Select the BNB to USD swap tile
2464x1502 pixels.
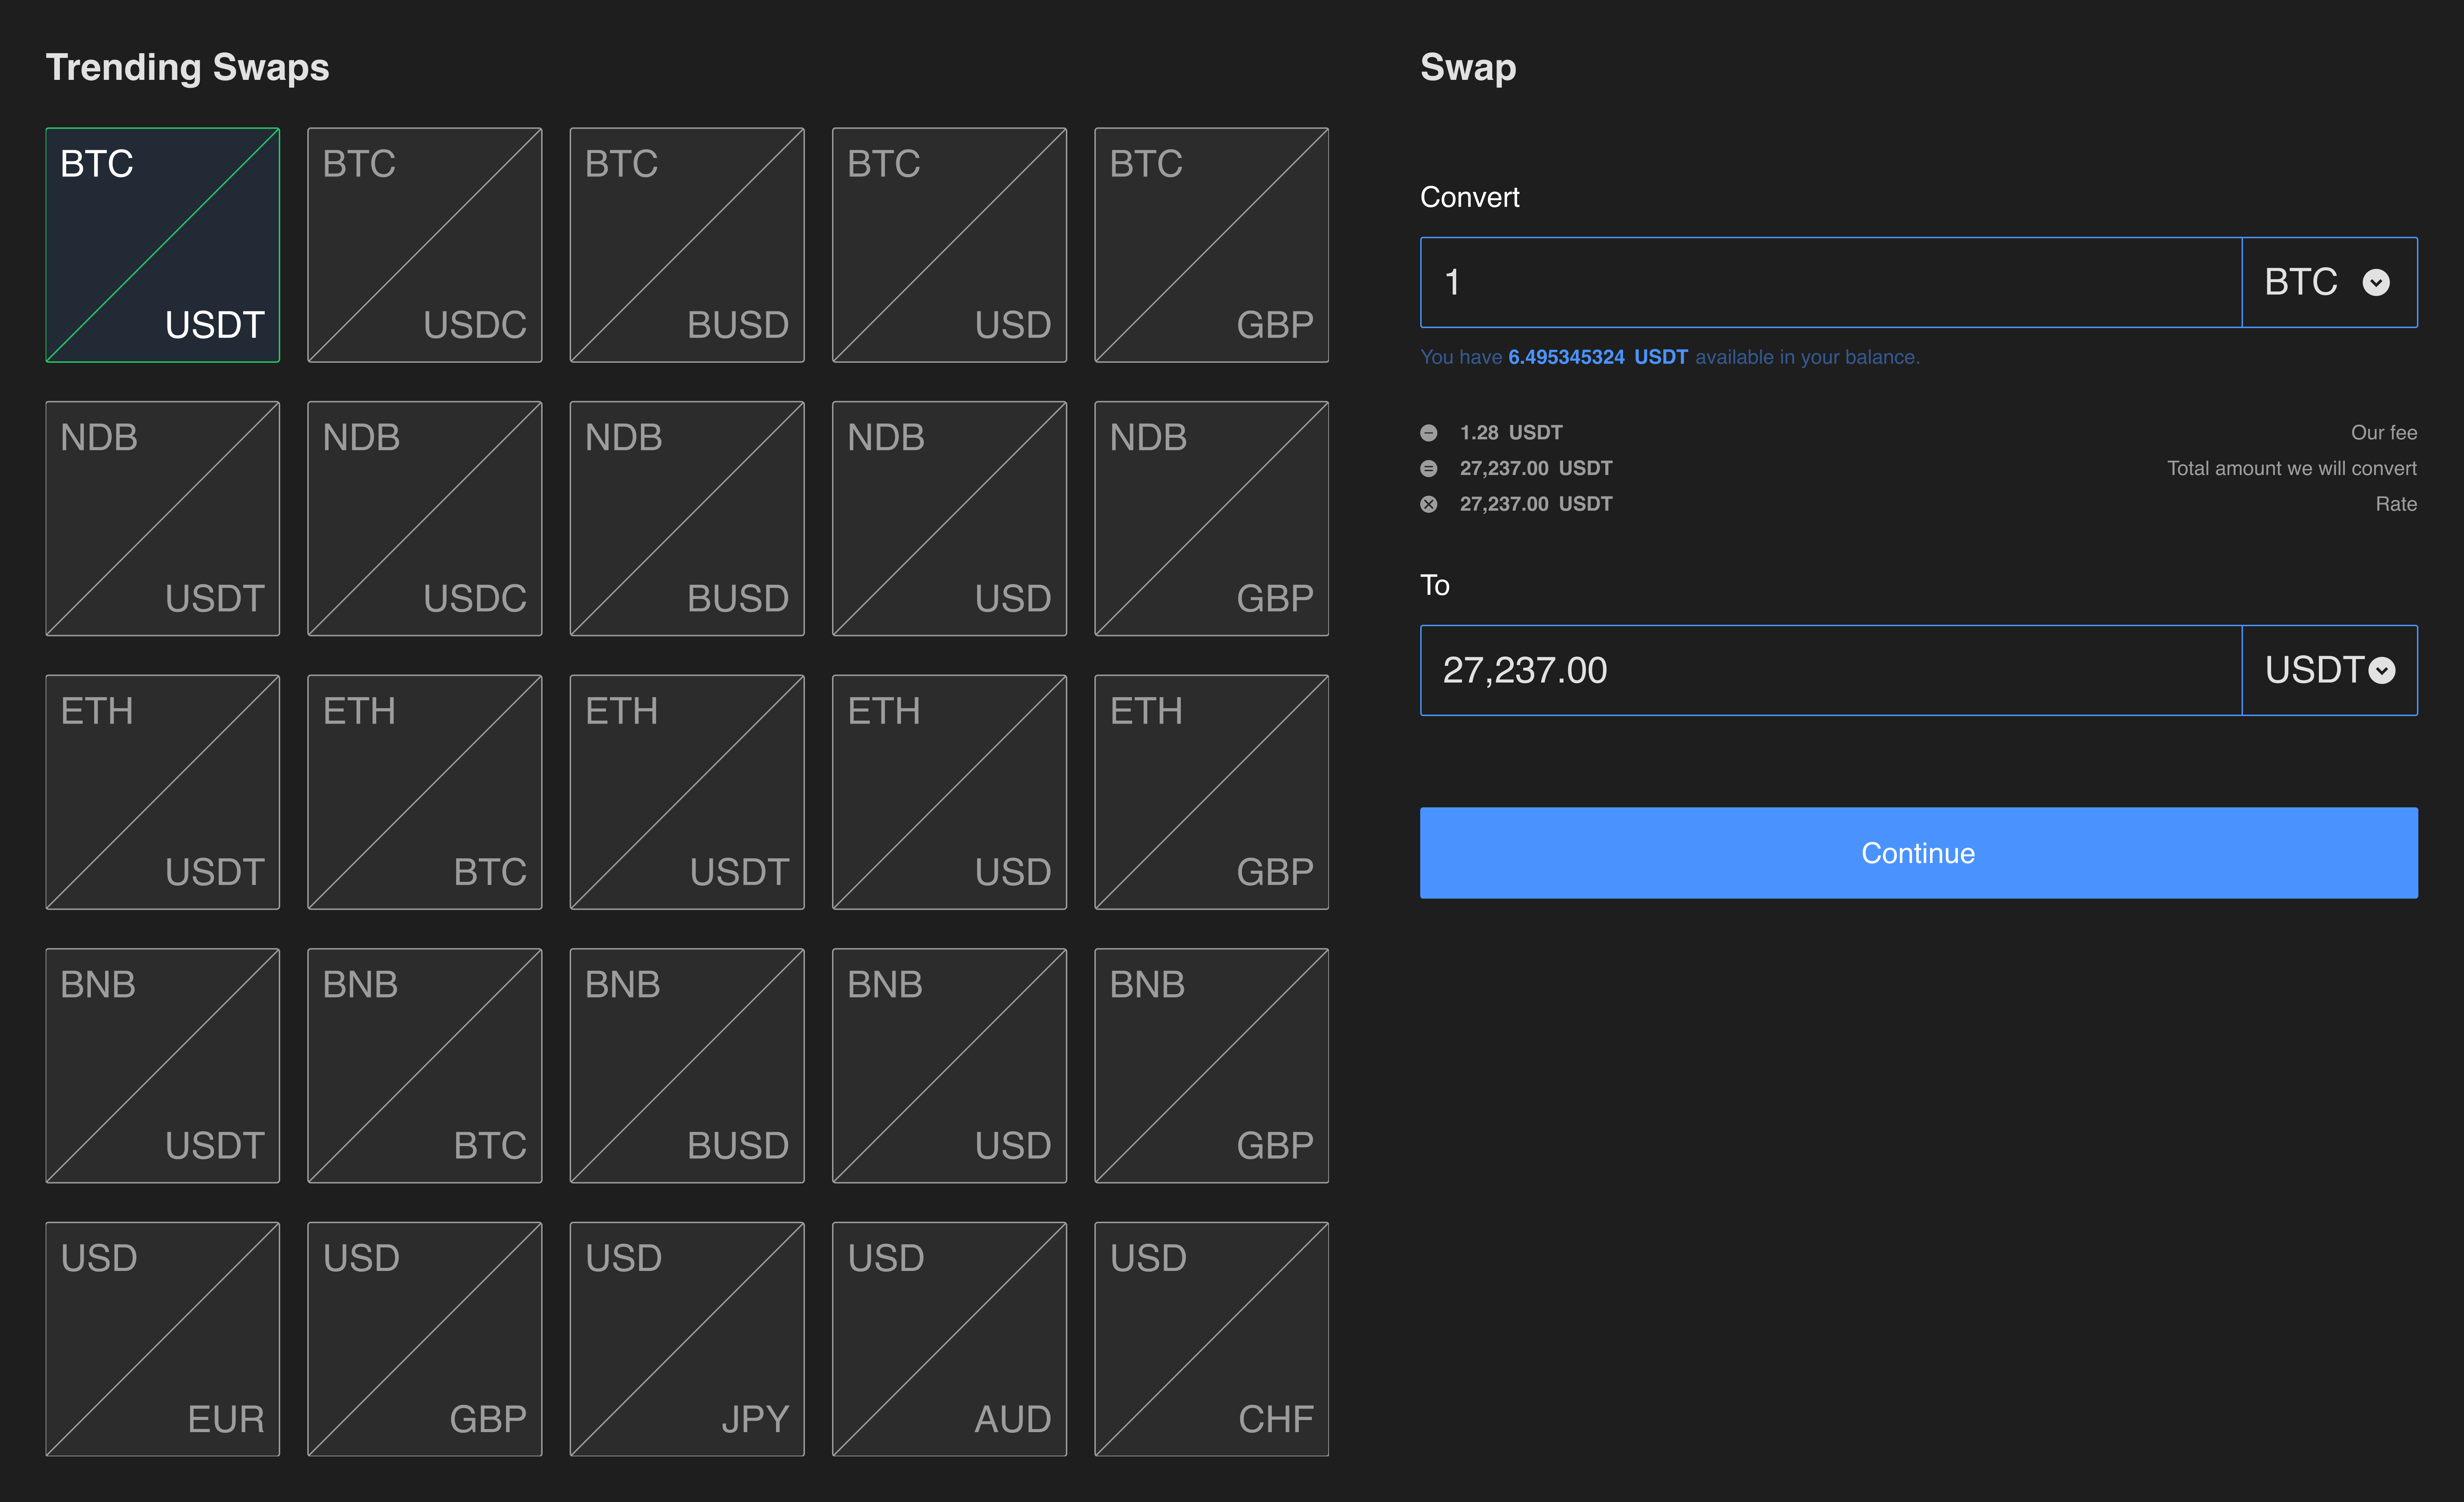[x=949, y=1065]
